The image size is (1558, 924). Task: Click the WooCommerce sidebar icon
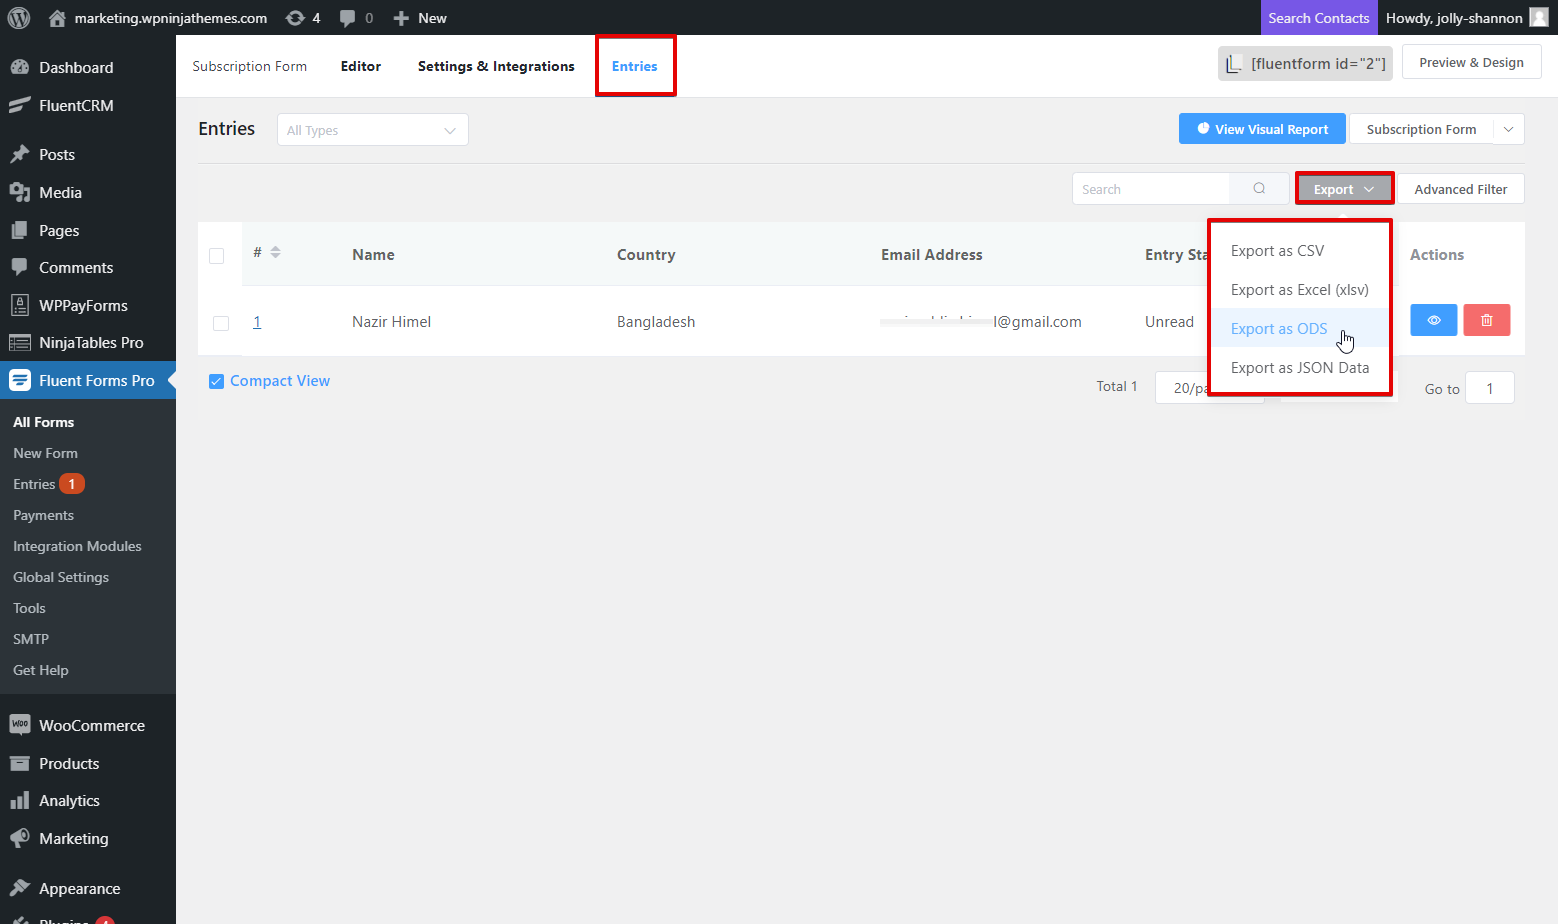[x=19, y=725]
